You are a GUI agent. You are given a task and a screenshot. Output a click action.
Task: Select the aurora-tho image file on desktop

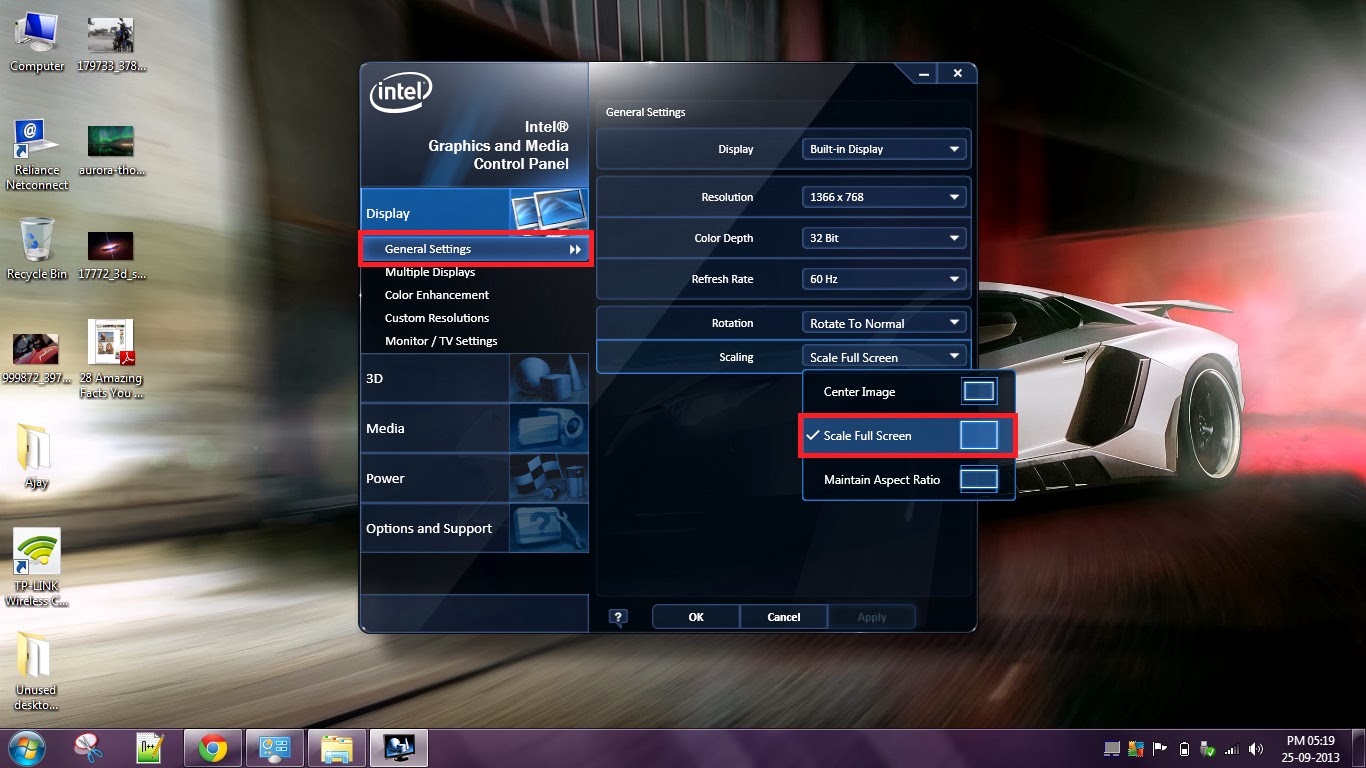111,150
